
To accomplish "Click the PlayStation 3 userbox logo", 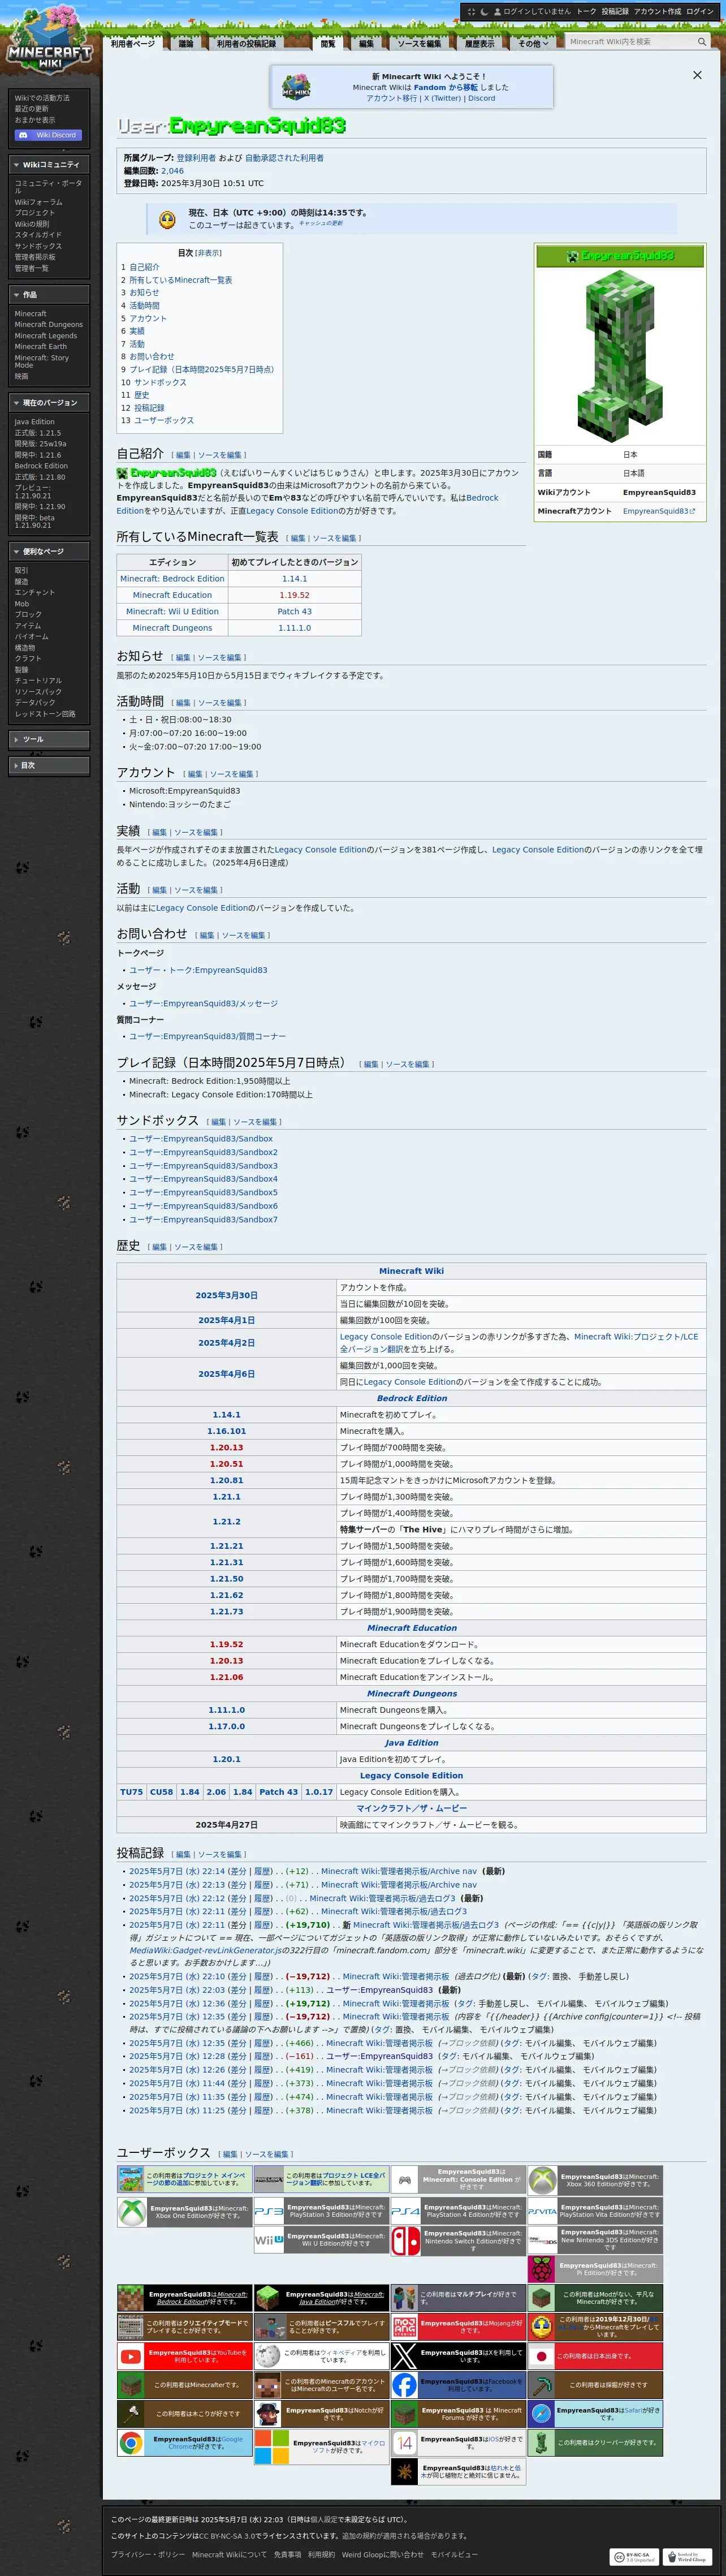I will [269, 2211].
